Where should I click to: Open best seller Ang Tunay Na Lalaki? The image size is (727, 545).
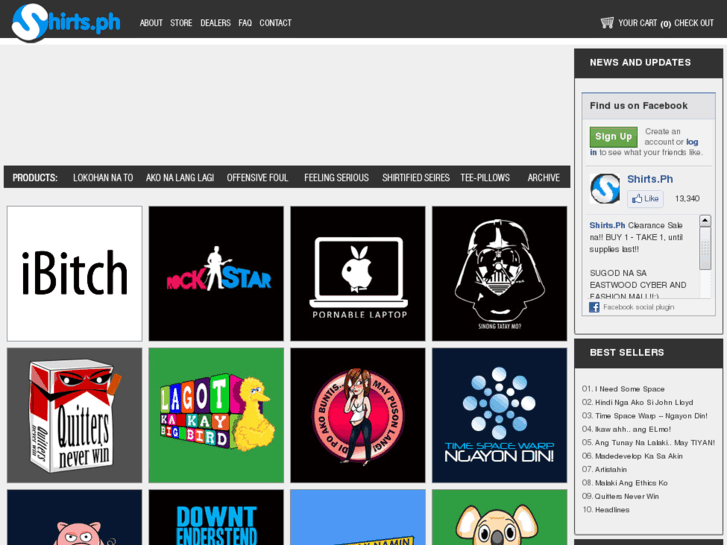655,443
